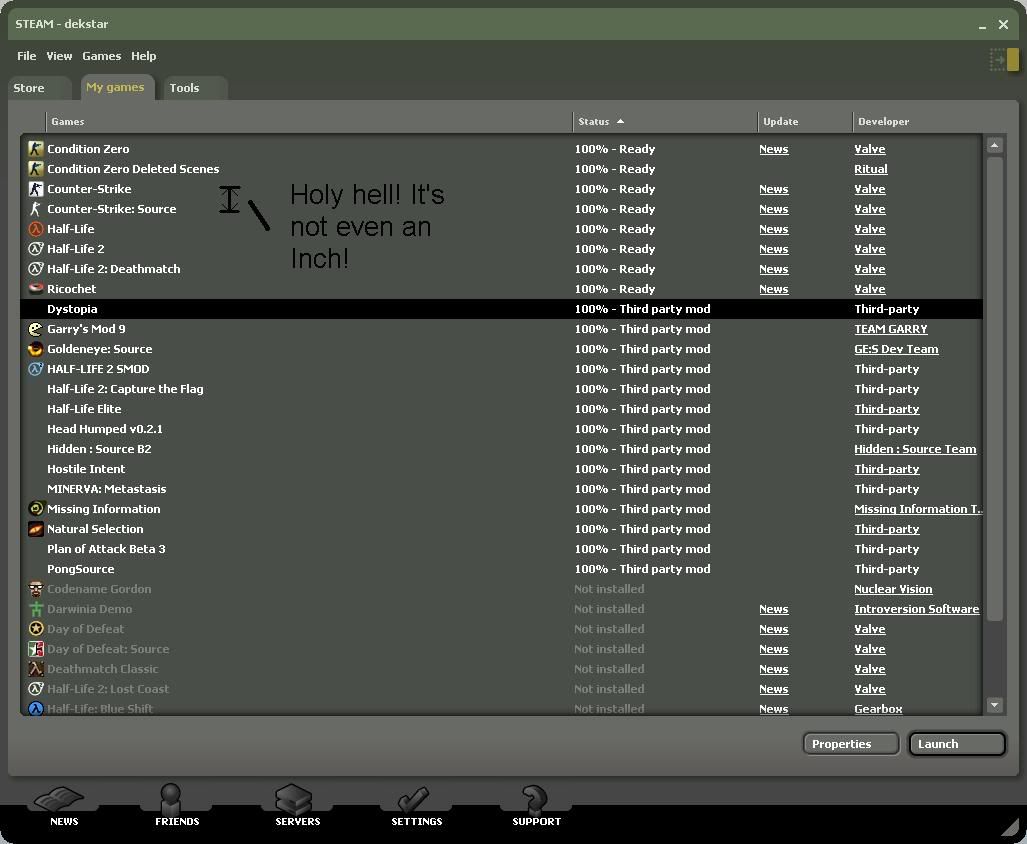Open the Servers browser in bottom bar

297,807
